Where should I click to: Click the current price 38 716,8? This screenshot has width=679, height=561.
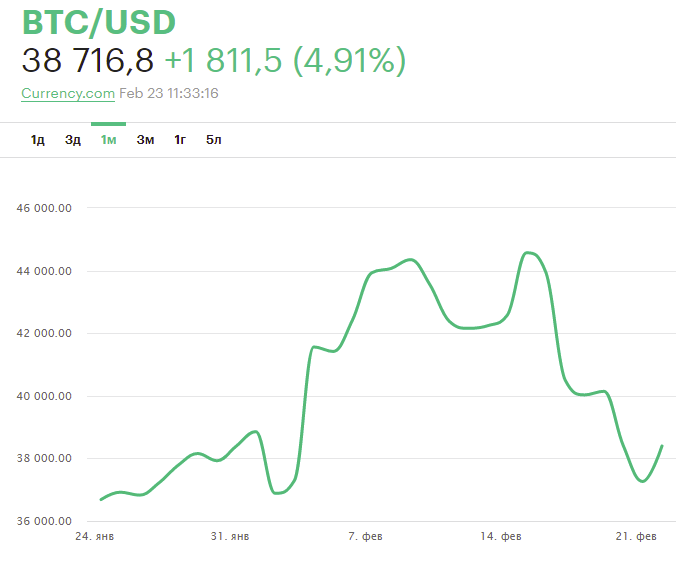coord(88,61)
